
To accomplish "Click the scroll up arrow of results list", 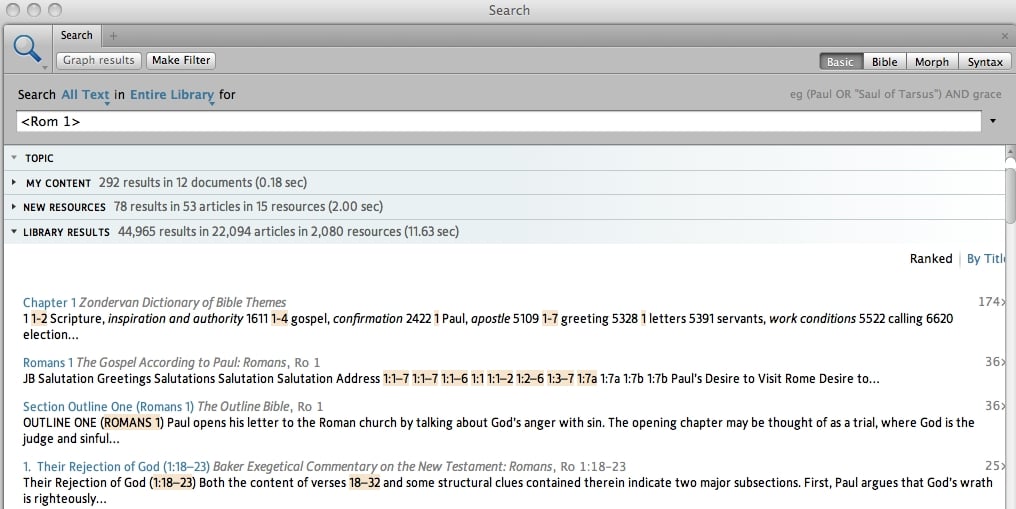I will tap(1010, 152).
